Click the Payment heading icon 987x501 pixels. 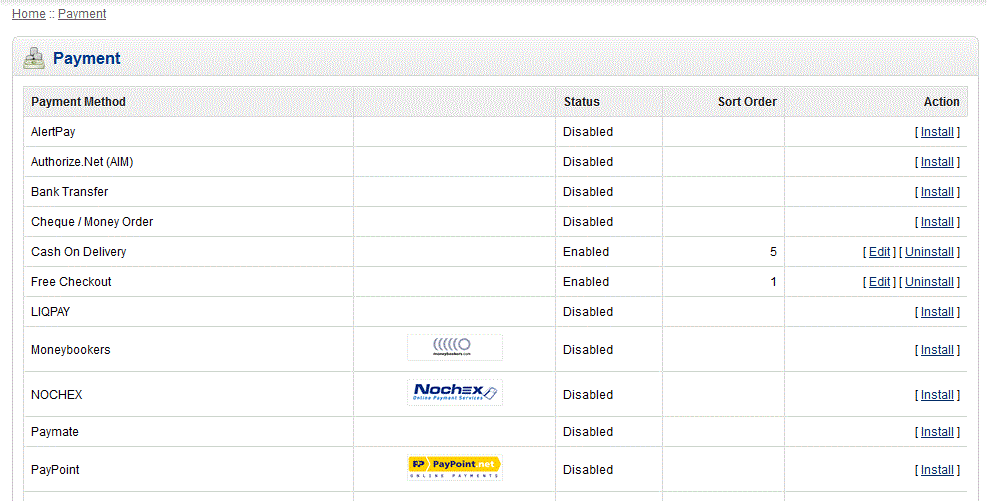click(x=34, y=58)
